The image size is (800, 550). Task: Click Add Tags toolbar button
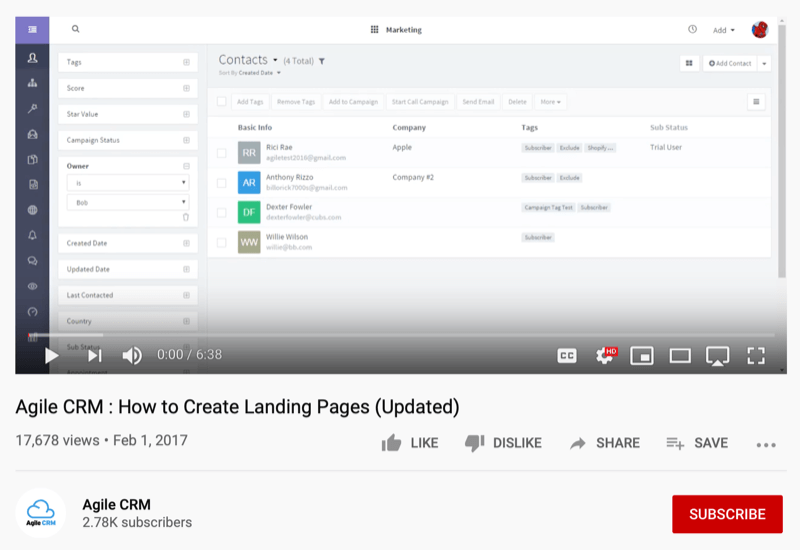250,102
